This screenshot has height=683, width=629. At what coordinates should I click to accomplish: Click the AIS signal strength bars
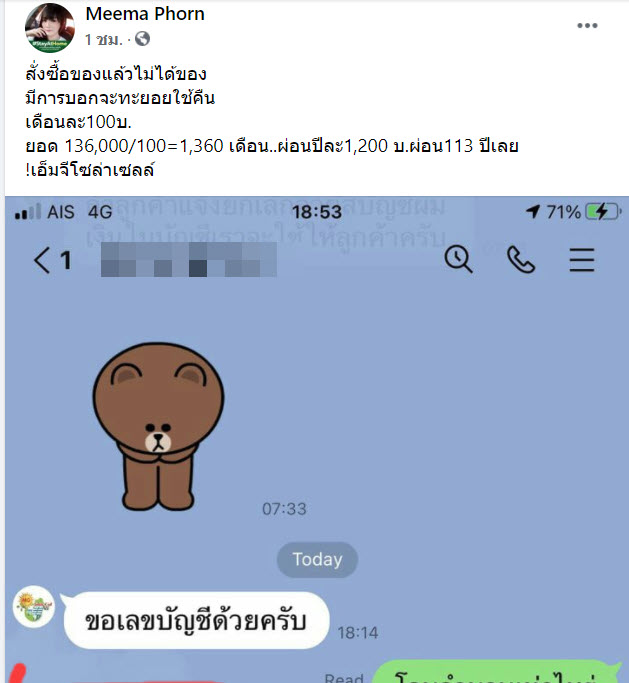28,212
